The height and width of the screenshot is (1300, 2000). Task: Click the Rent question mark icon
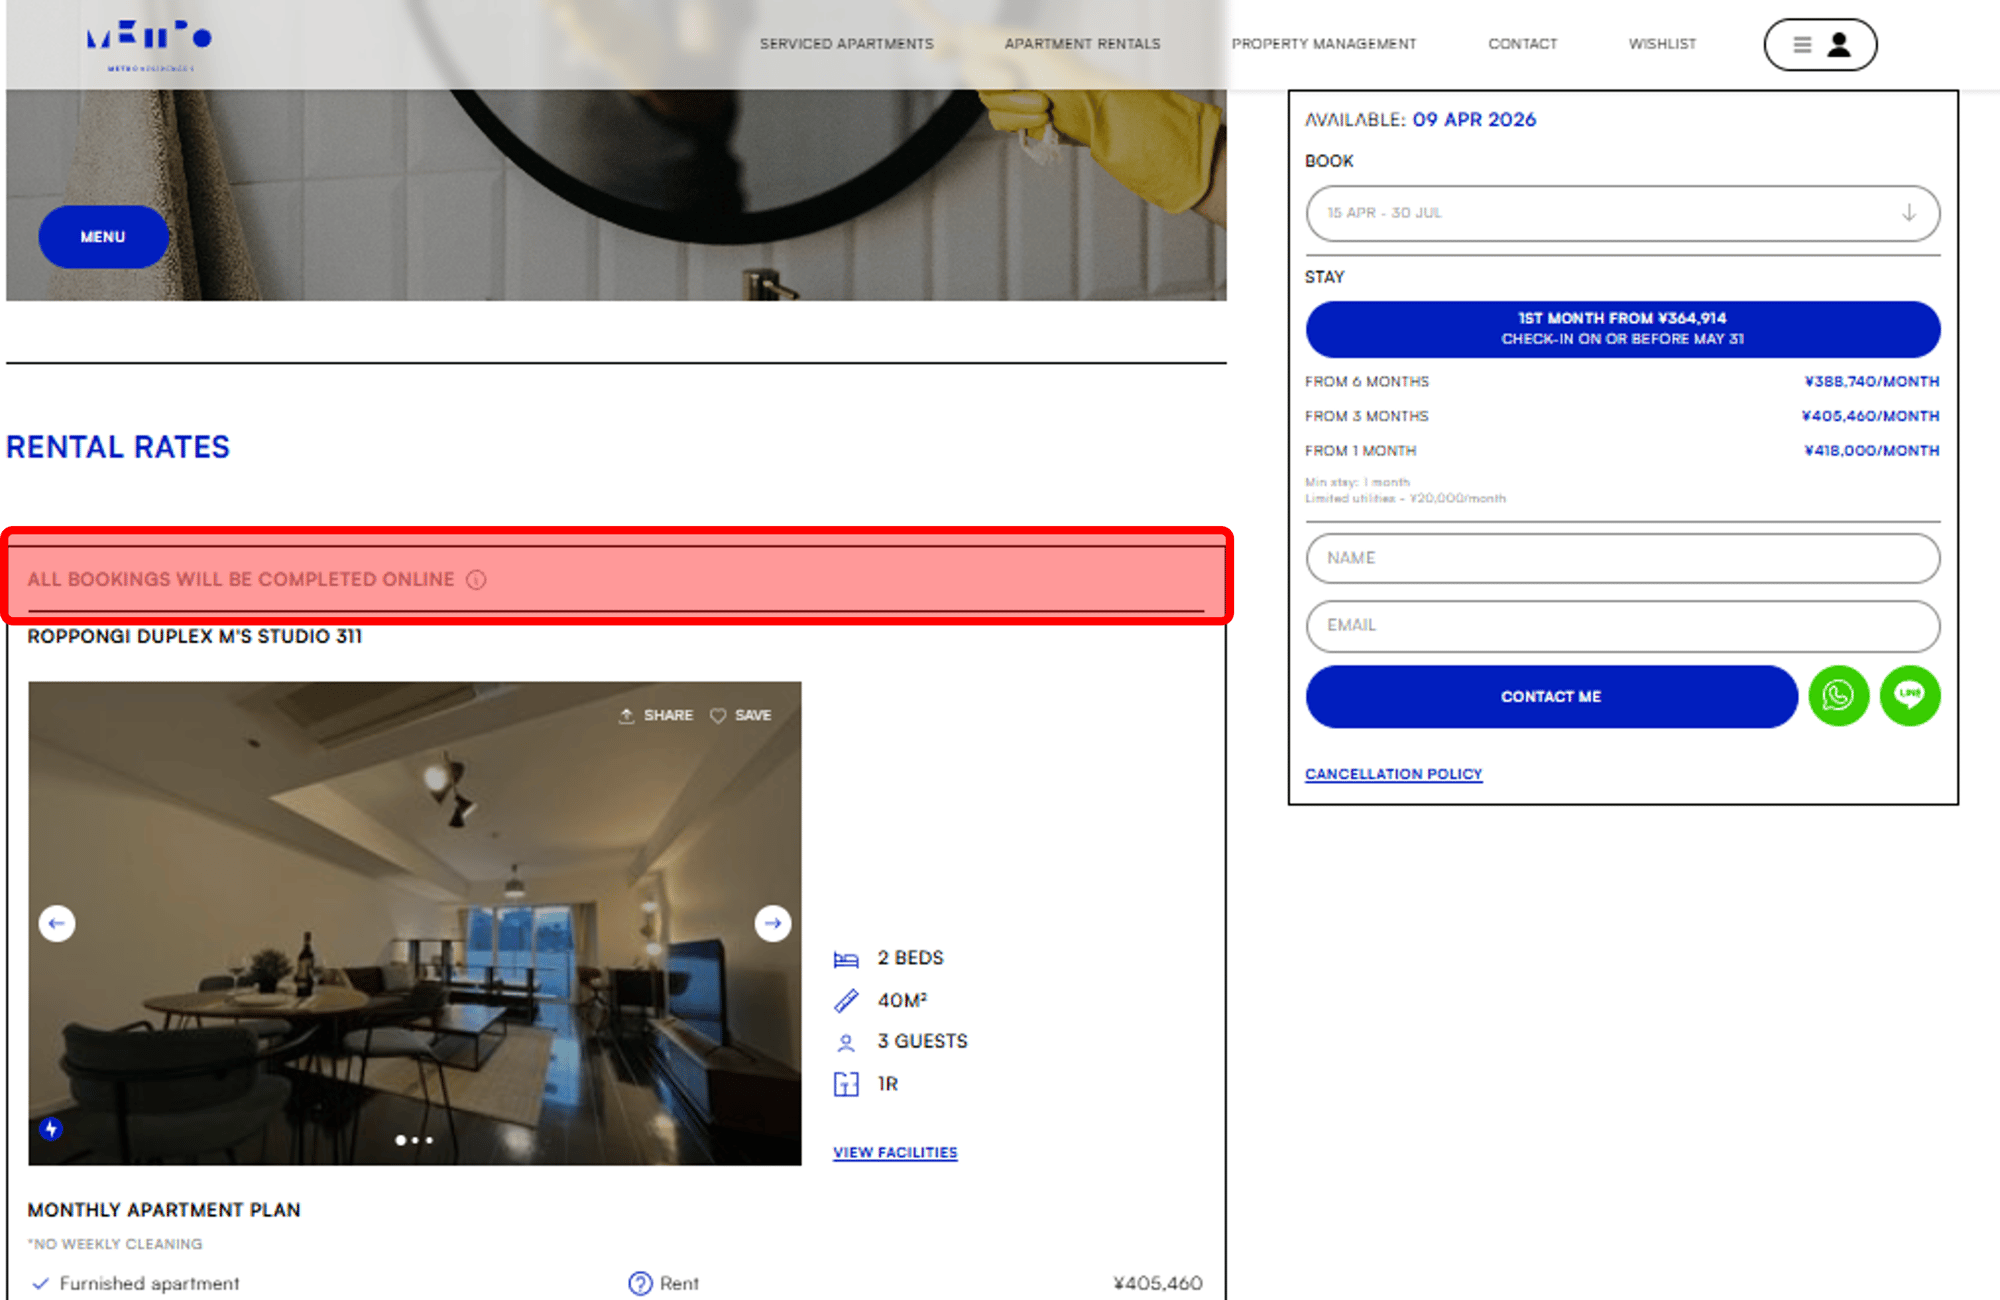(x=640, y=1283)
